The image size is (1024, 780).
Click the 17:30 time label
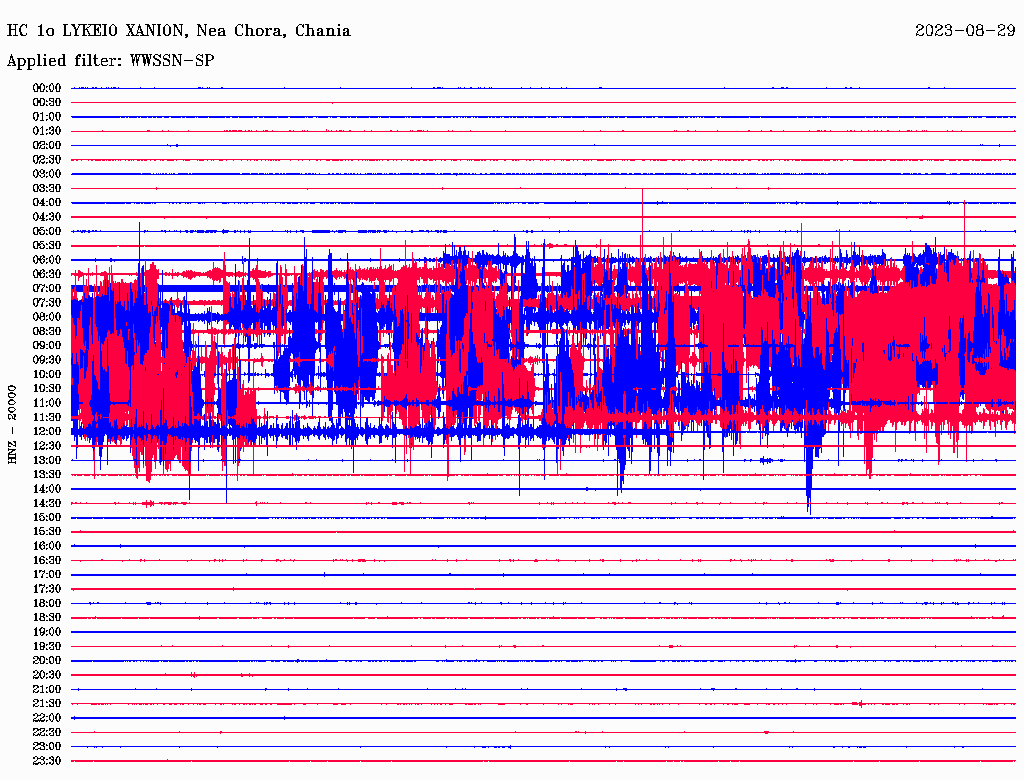click(47, 589)
